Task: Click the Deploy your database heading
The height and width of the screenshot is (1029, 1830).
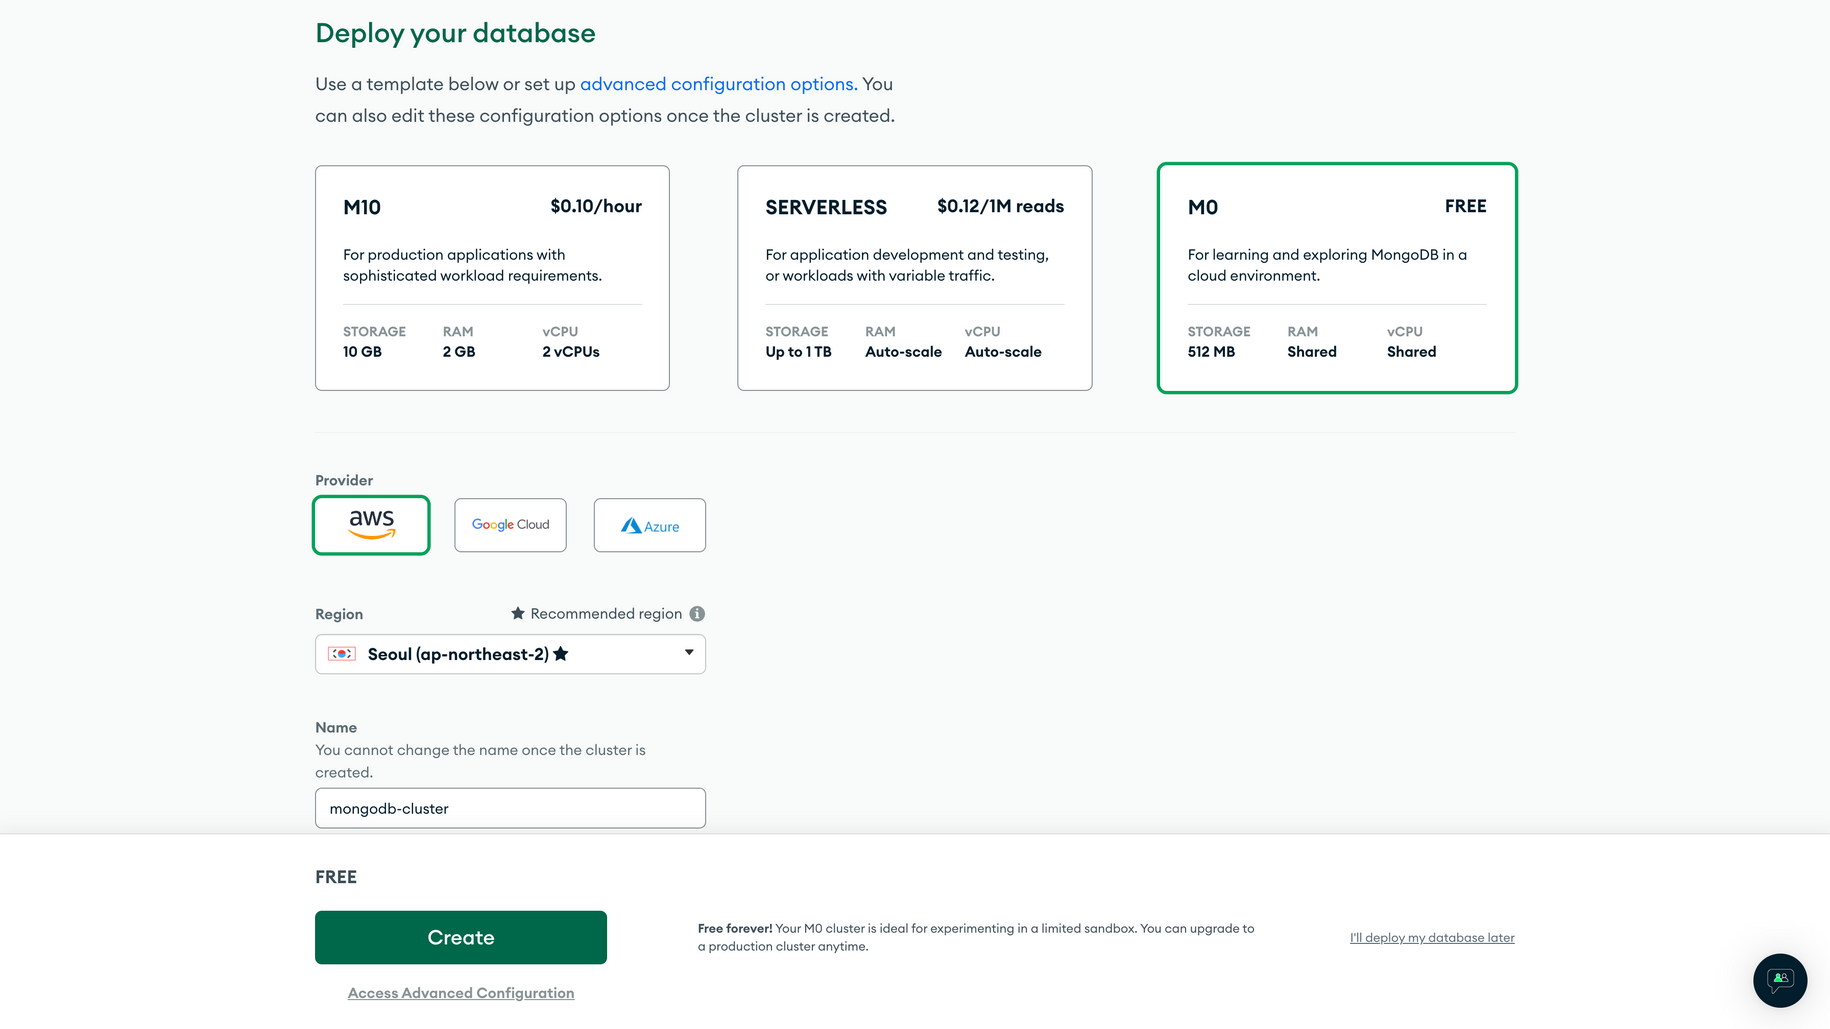Action: click(x=455, y=33)
